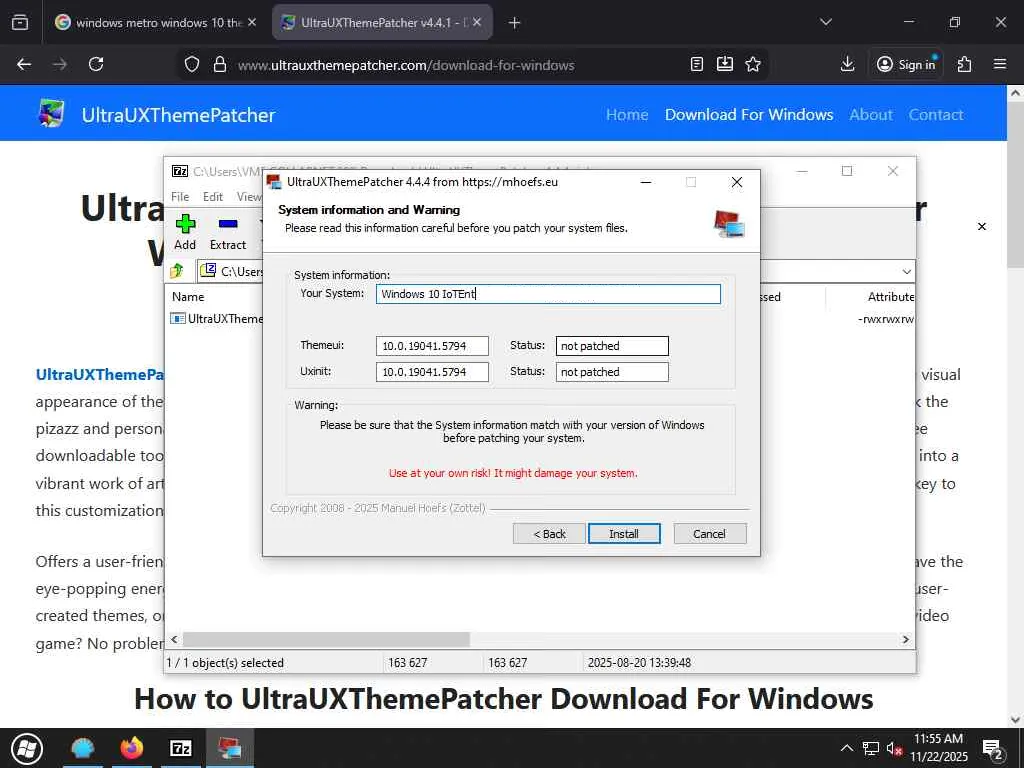This screenshot has width=1024, height=768.
Task: Click the Themeui status 'not patched' box
Action: tap(612, 346)
